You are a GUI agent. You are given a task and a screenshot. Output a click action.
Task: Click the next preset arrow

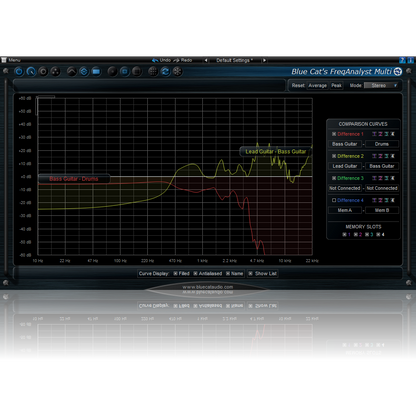[264, 60]
